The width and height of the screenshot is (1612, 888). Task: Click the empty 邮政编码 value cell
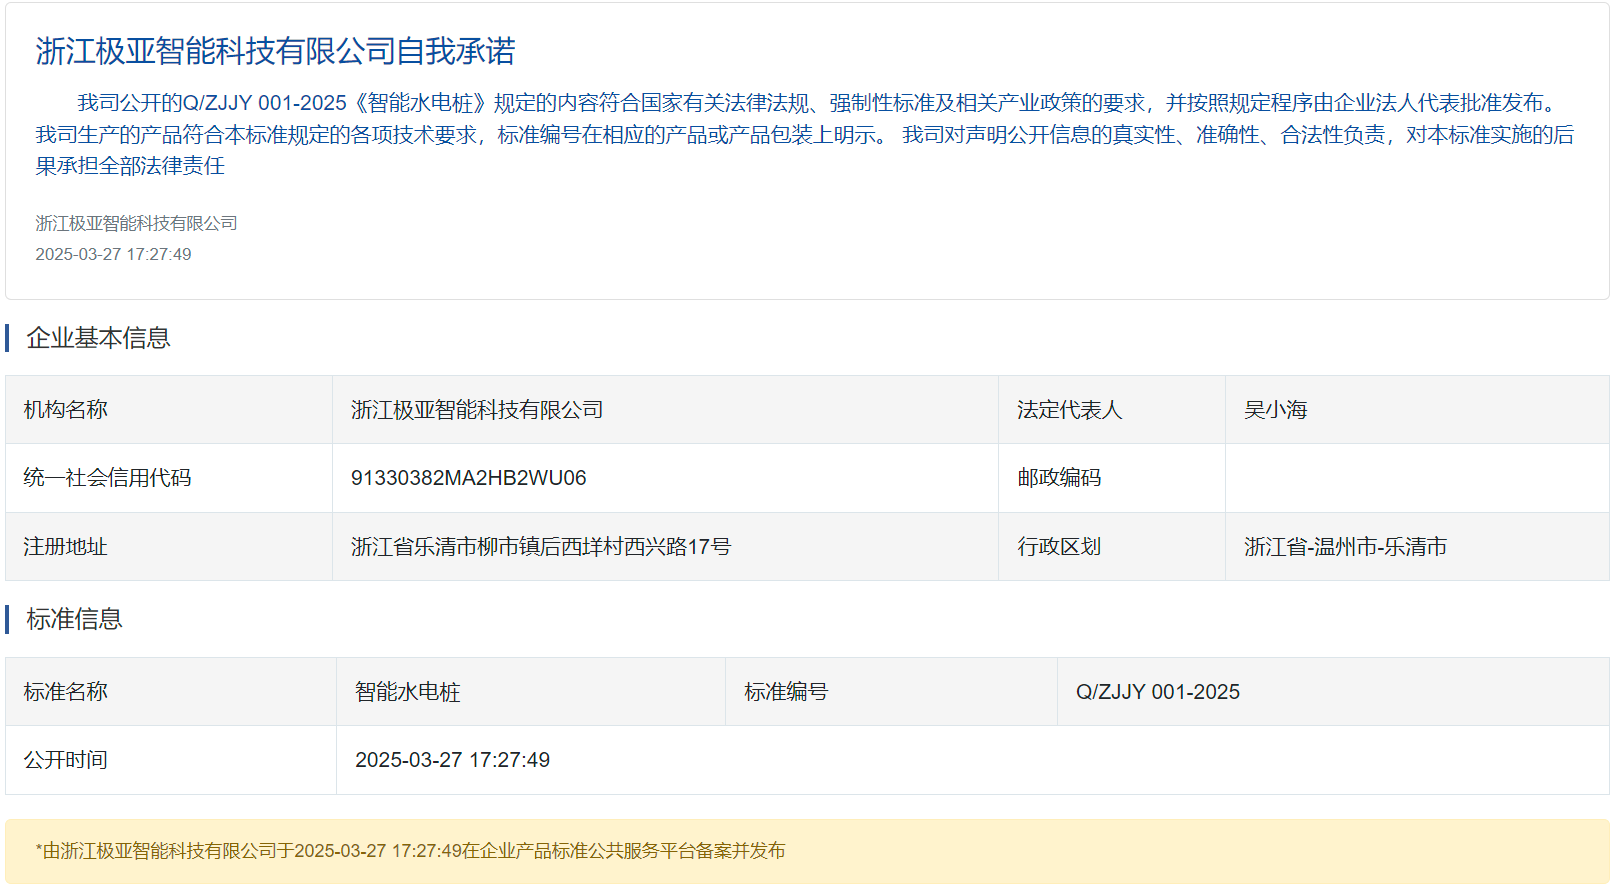point(1416,478)
